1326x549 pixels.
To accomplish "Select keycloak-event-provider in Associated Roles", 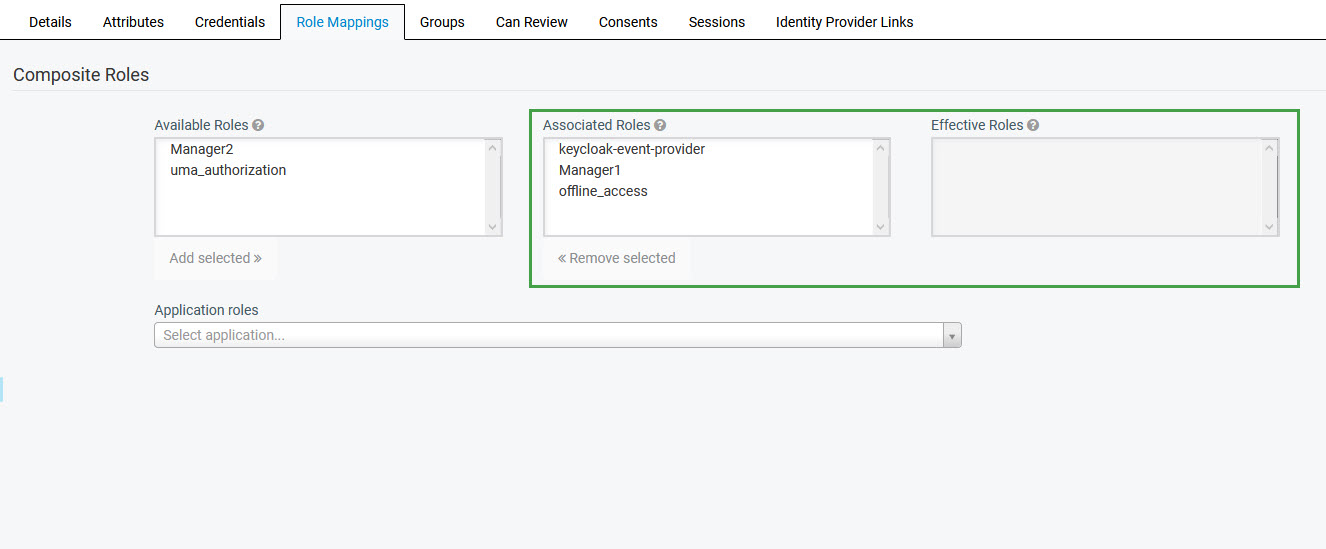I will [x=631, y=149].
